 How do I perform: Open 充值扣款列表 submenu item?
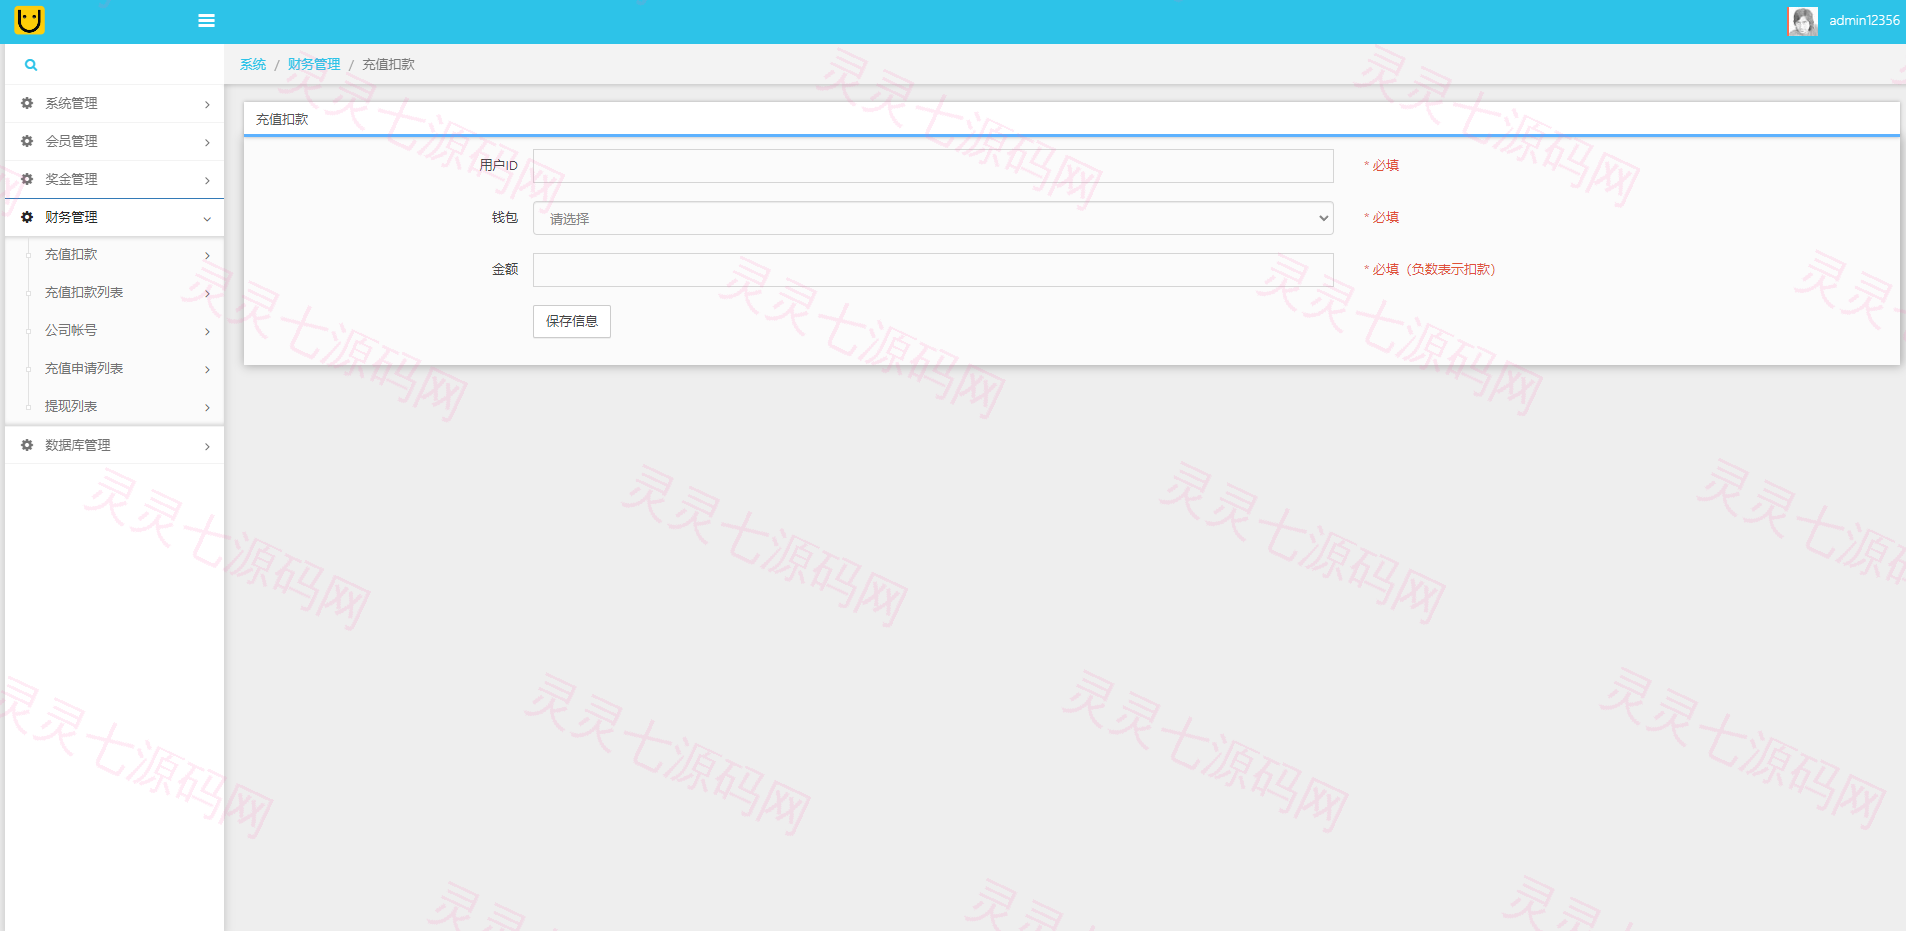[115, 293]
